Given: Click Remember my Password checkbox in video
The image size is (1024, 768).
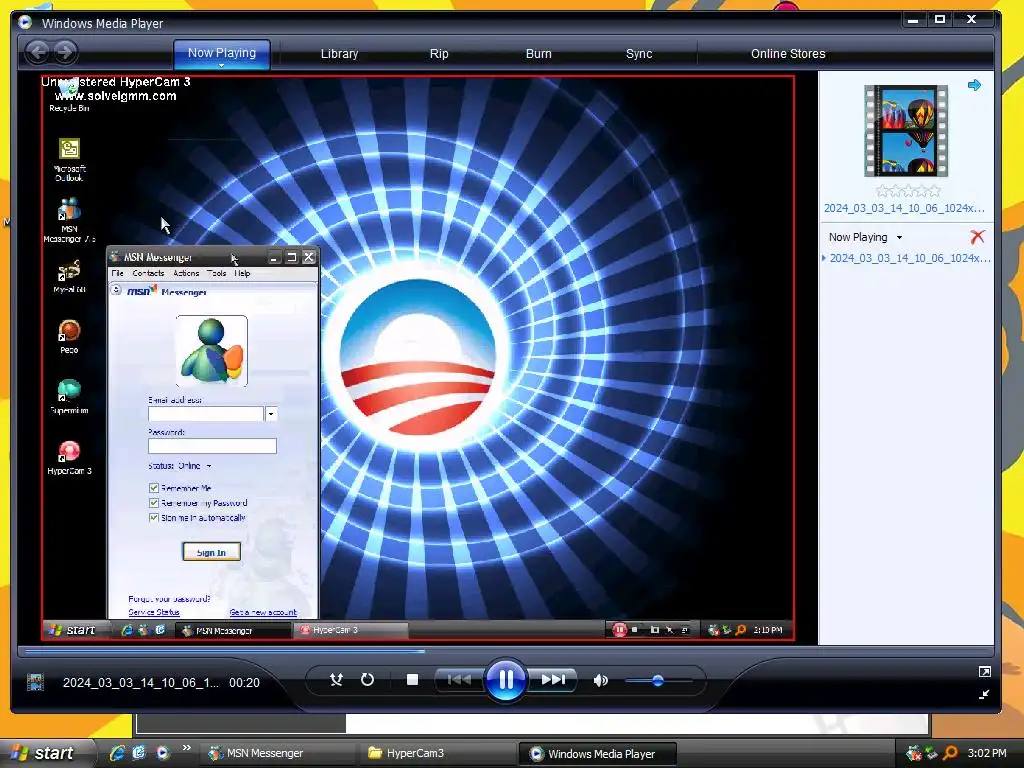Looking at the screenshot, I should click(153, 503).
